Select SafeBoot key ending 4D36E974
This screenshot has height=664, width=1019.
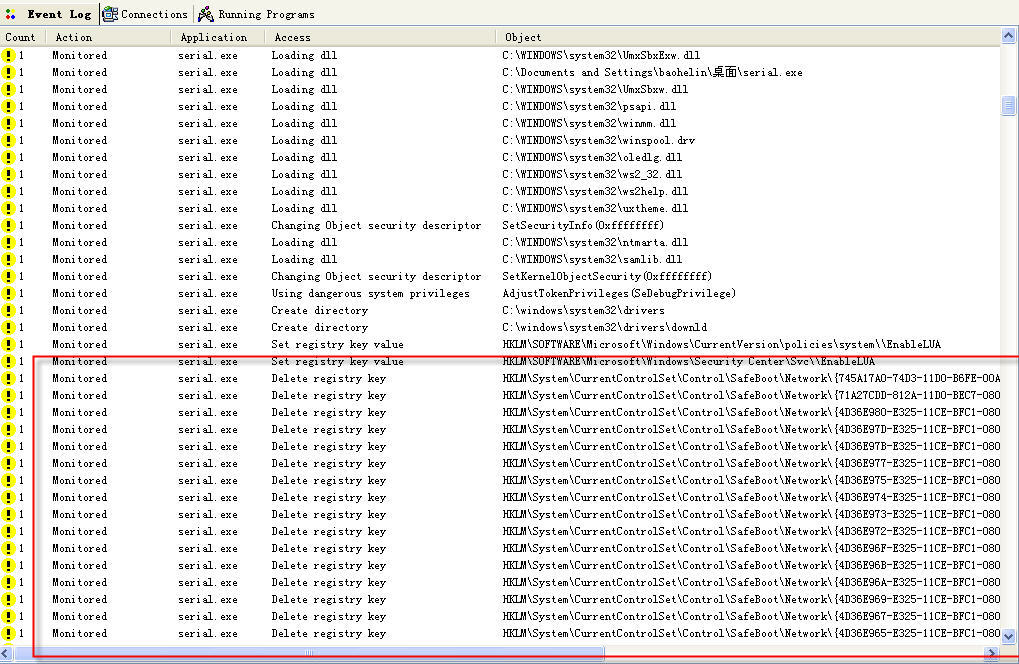(751, 497)
